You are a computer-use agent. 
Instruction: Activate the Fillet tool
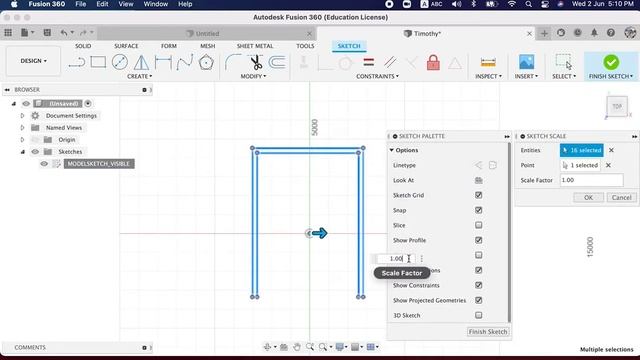coord(233,62)
